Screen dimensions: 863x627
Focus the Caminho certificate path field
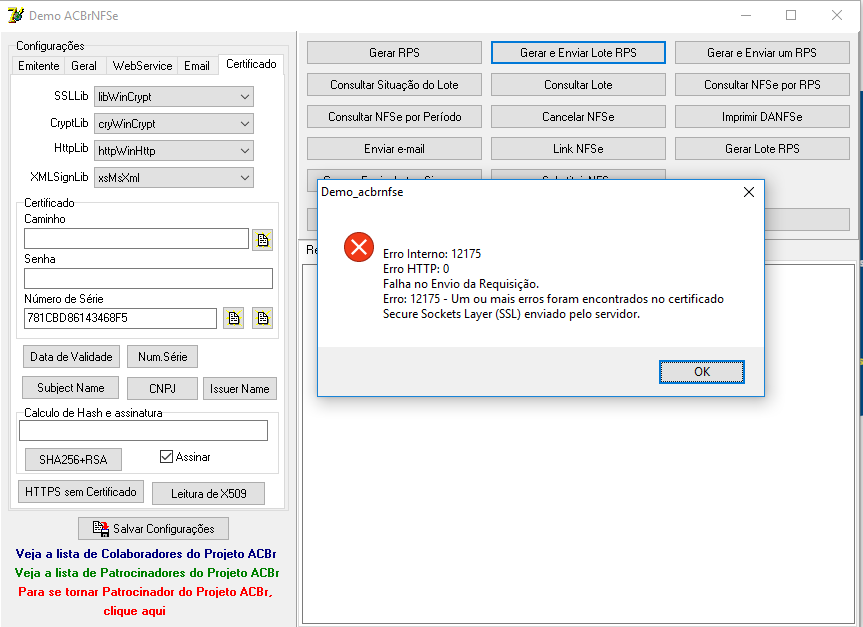point(136,239)
